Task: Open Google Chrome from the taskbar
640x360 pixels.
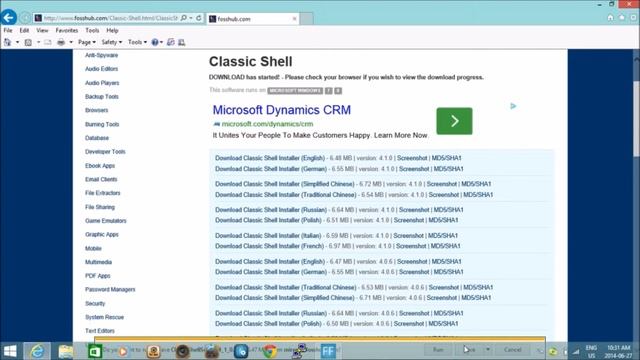Action: (x=270, y=351)
